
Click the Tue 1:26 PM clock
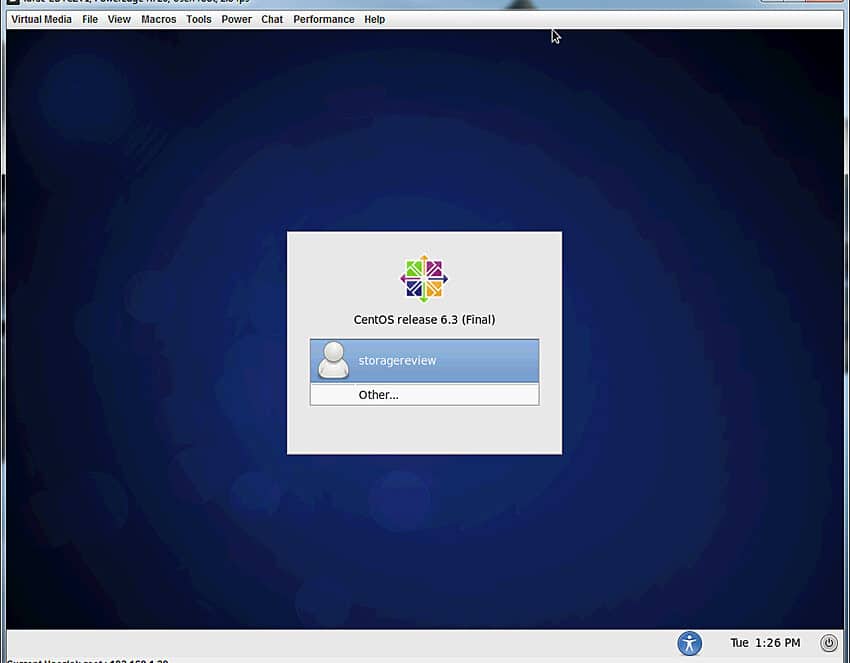pyautogui.click(x=765, y=643)
